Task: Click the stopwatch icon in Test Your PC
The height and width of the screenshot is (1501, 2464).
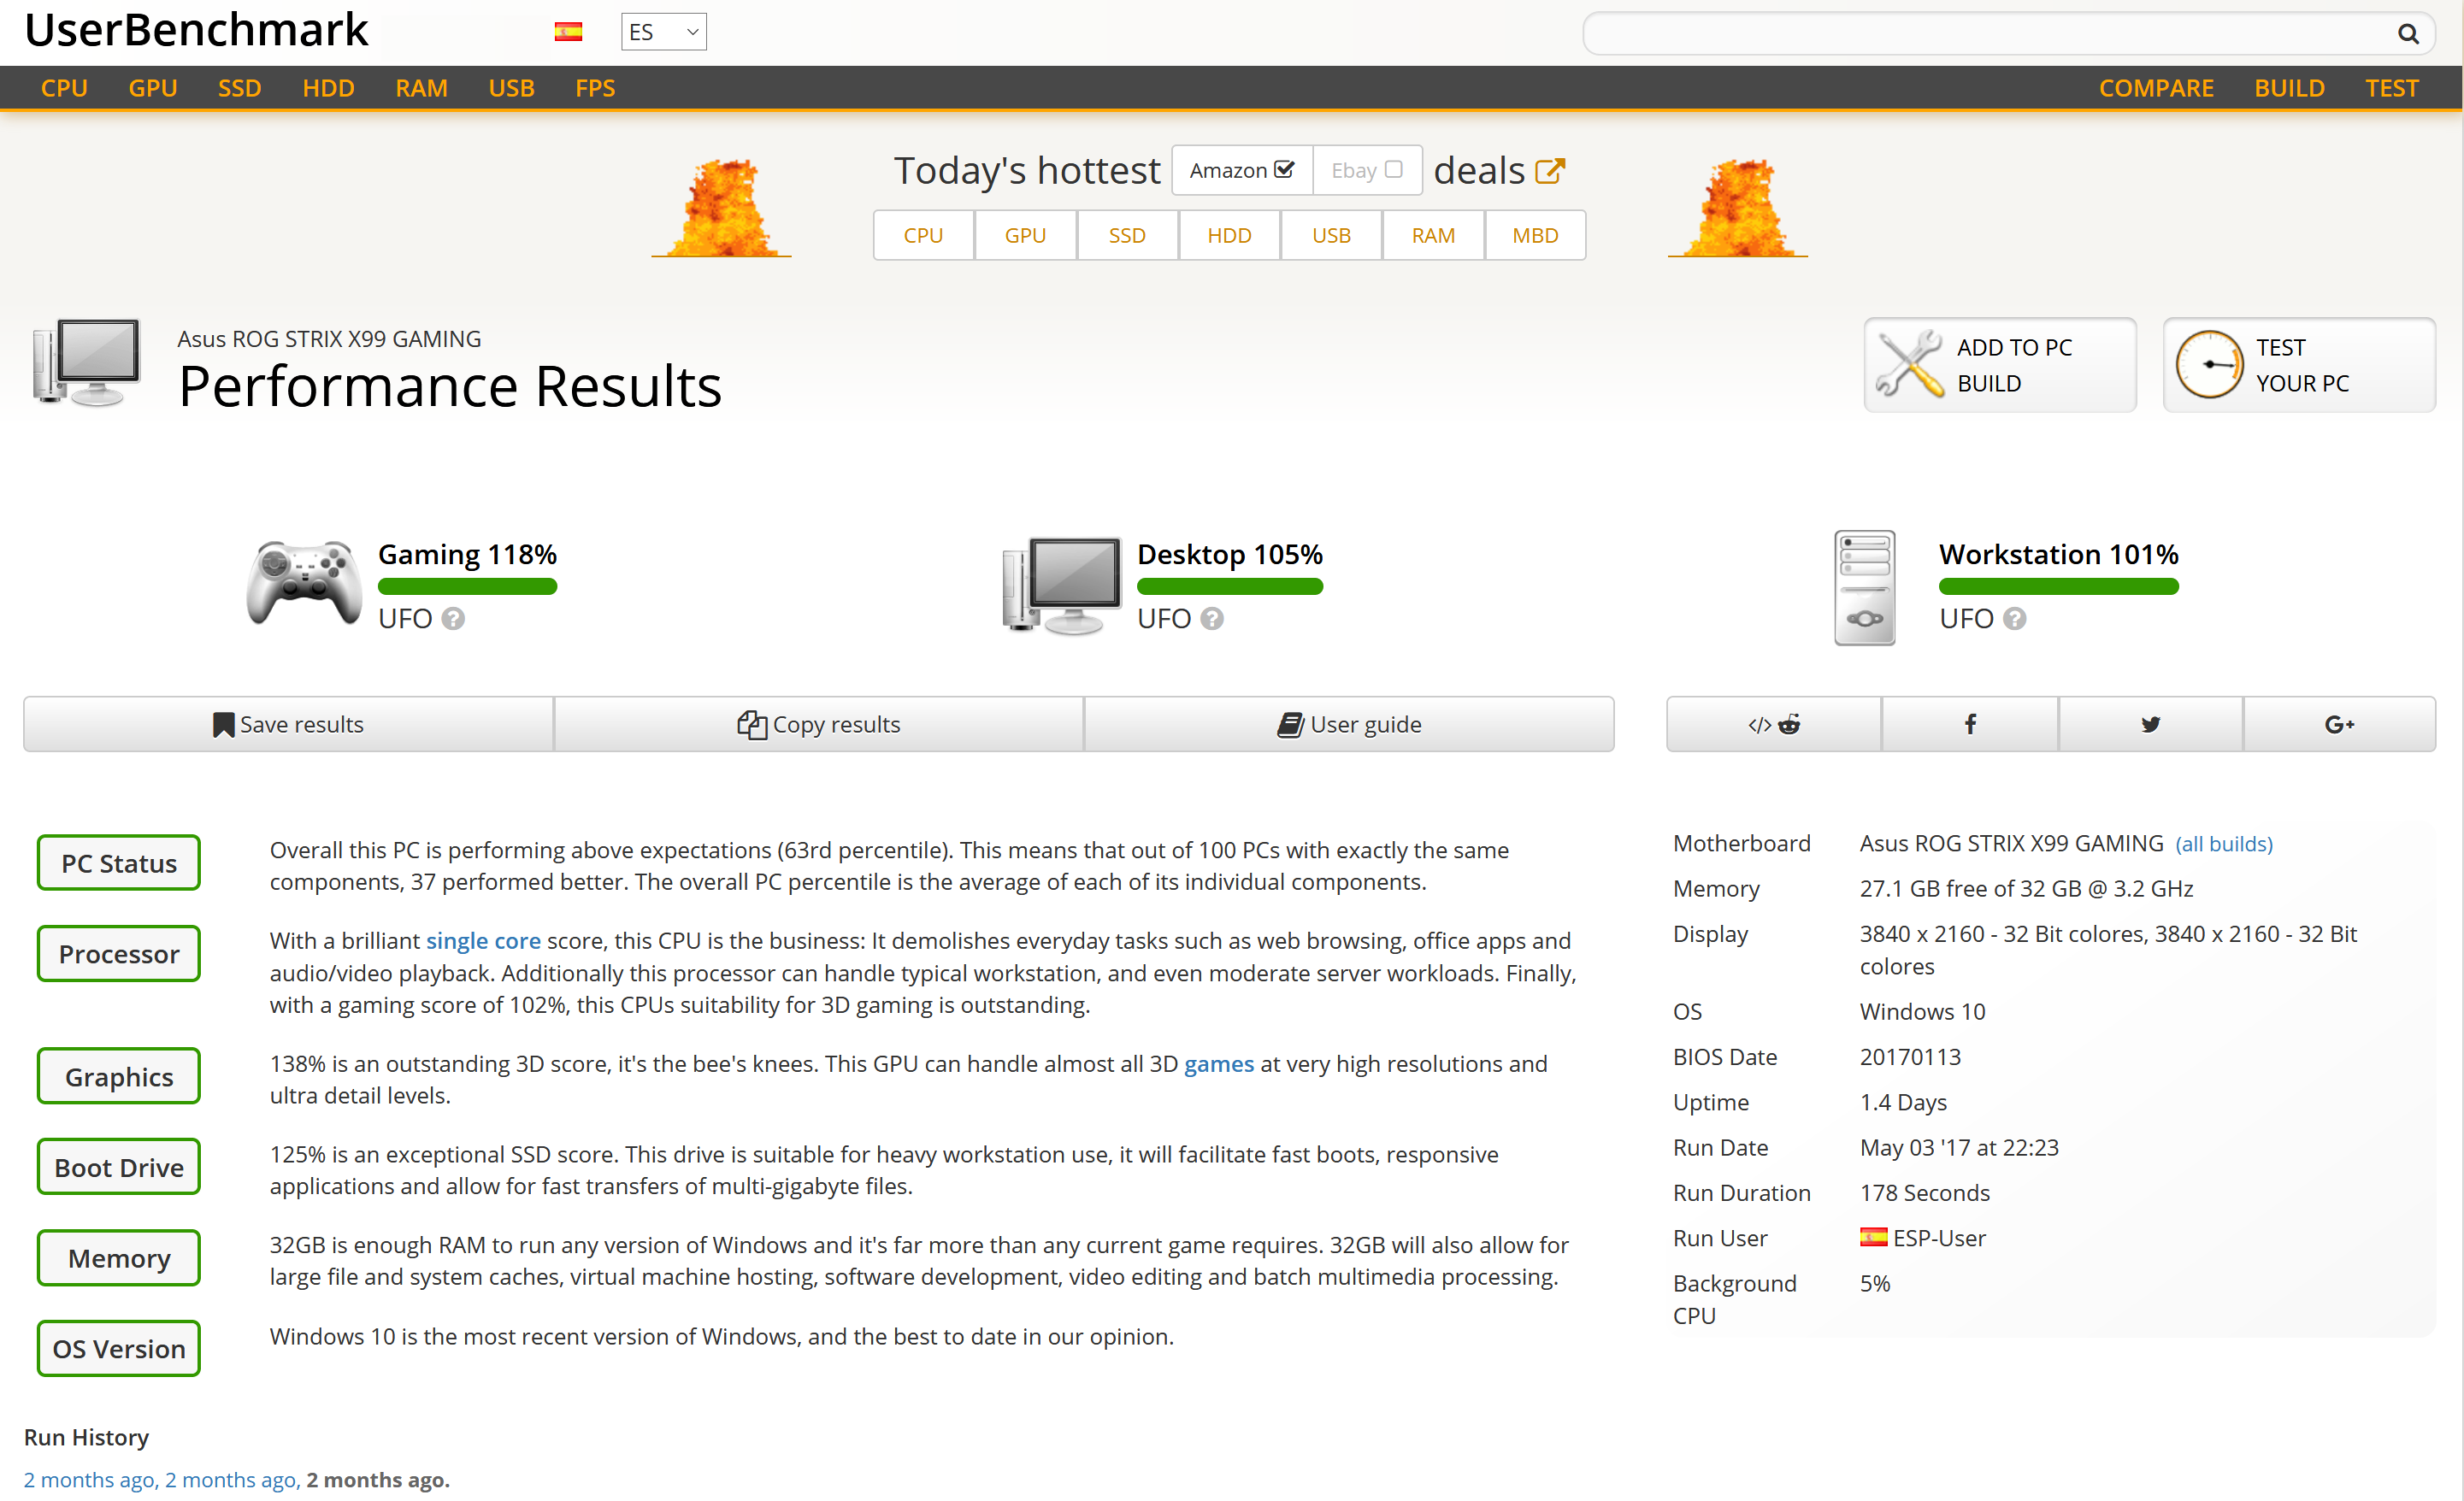Action: (2209, 364)
